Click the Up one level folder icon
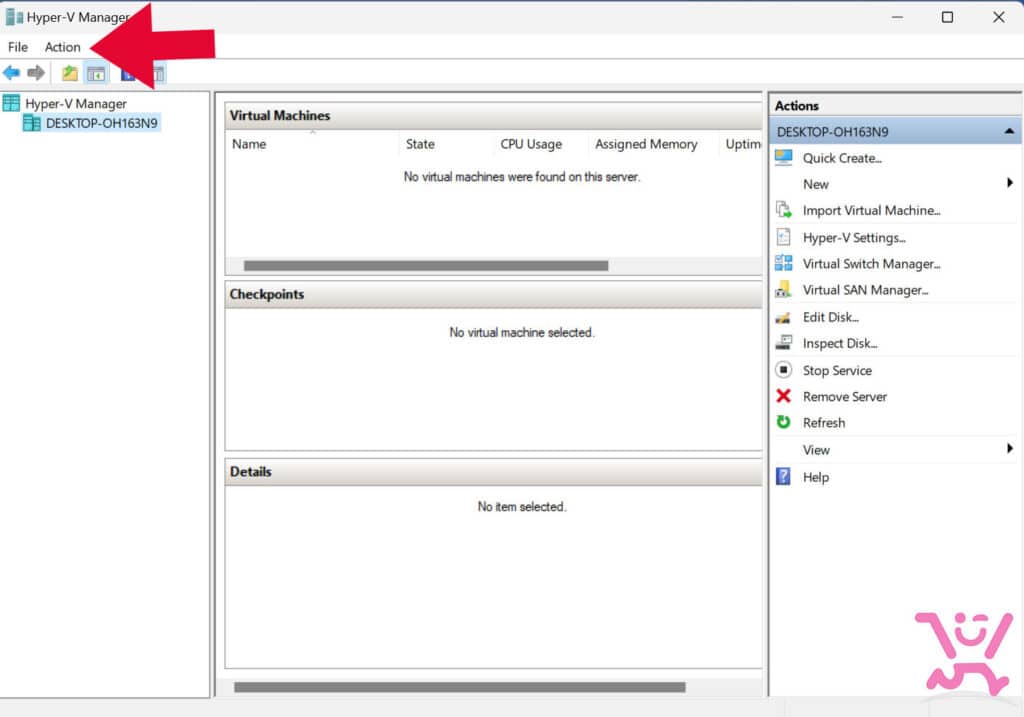Viewport: 1024px width, 717px height. pyautogui.click(x=70, y=73)
